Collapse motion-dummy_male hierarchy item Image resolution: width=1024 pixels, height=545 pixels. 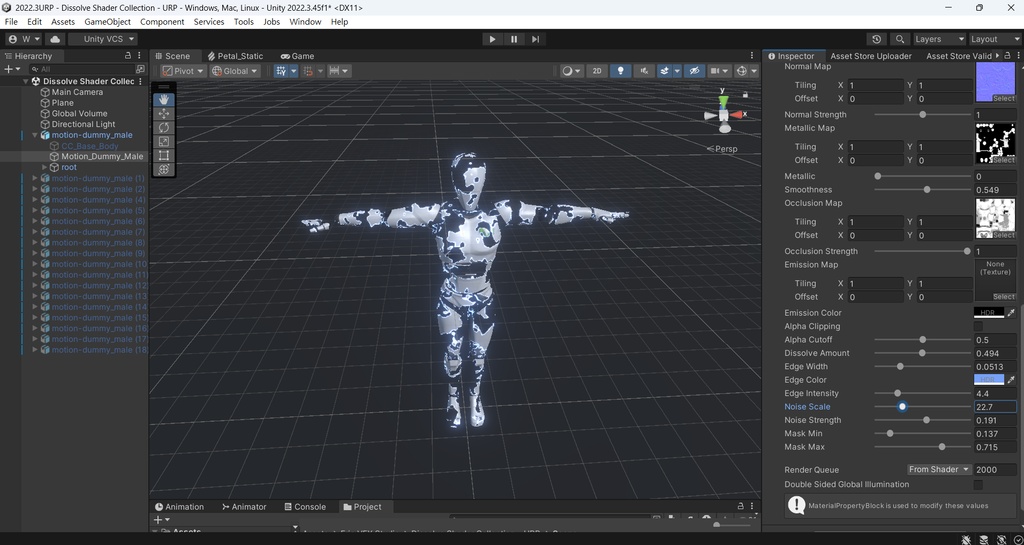click(35, 135)
